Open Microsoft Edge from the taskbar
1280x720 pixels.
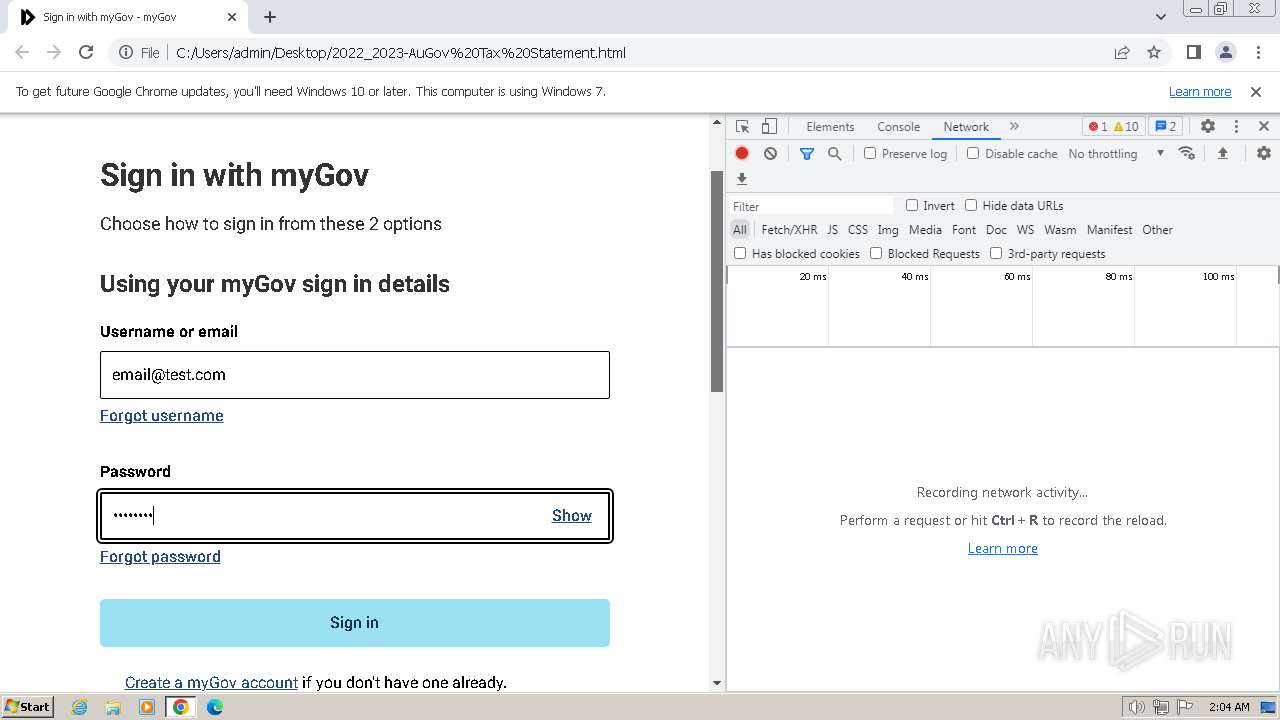click(x=214, y=707)
